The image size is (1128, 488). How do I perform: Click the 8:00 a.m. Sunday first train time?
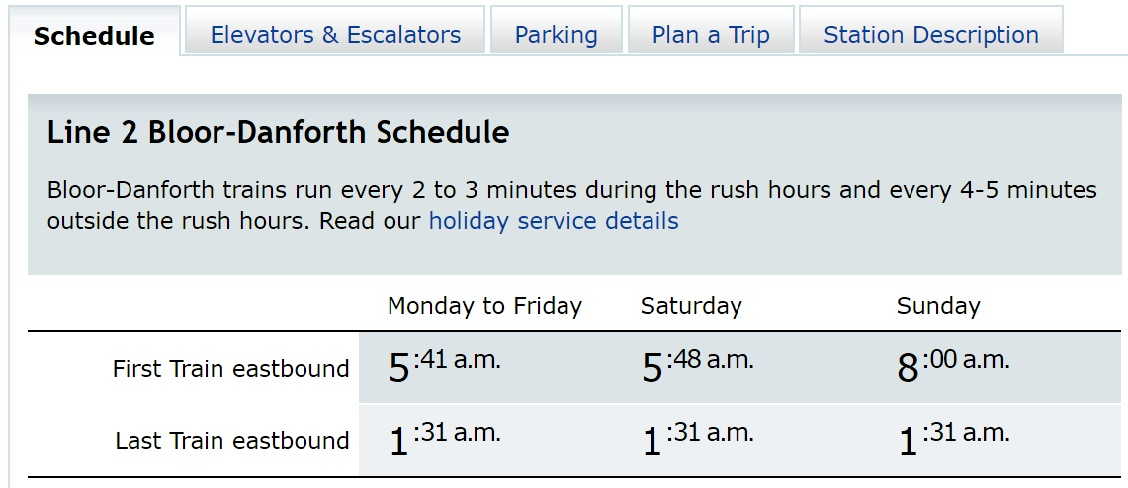click(953, 366)
